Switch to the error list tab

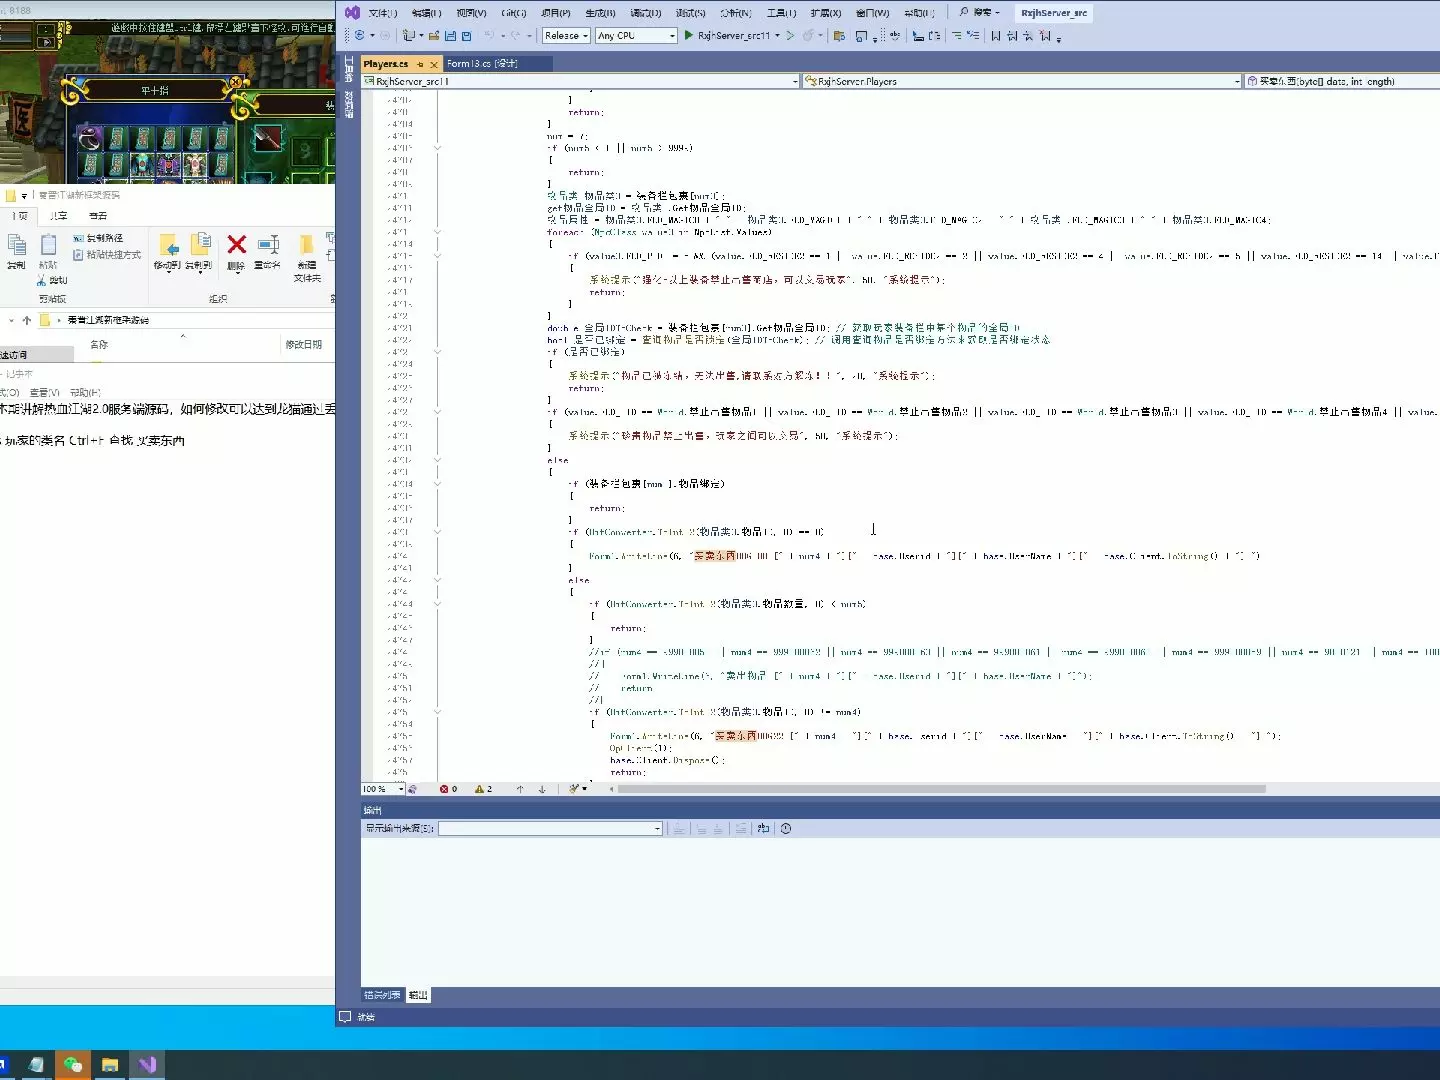coord(382,995)
